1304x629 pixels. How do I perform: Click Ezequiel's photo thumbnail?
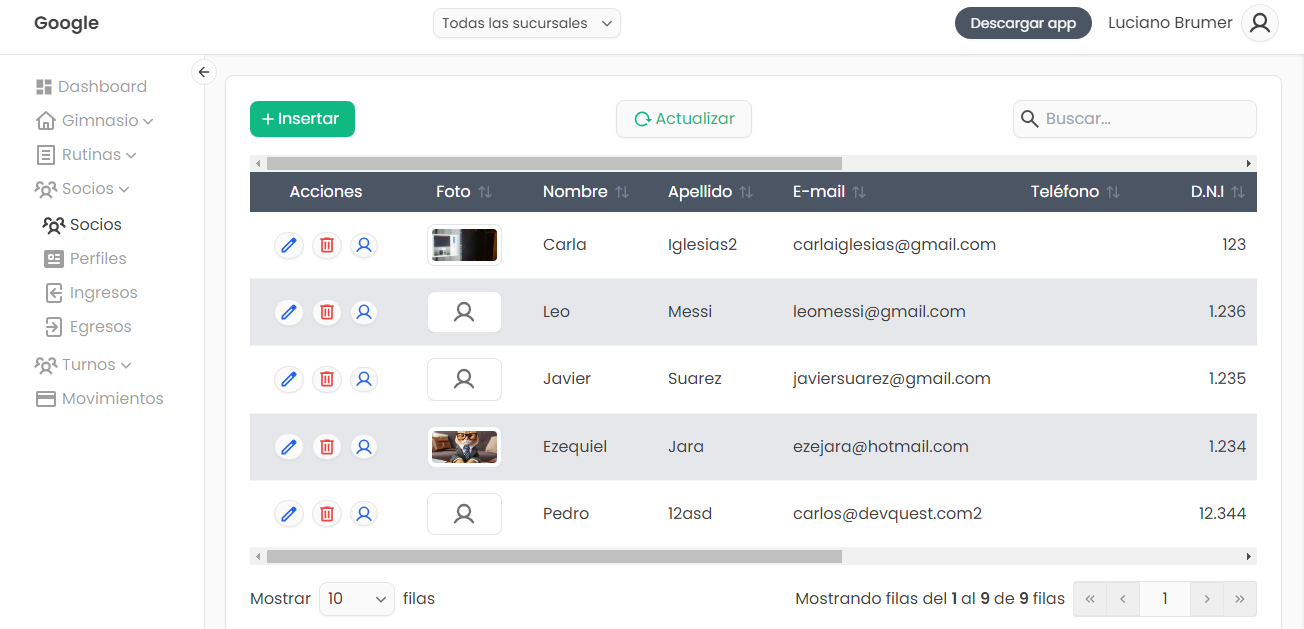(x=464, y=447)
